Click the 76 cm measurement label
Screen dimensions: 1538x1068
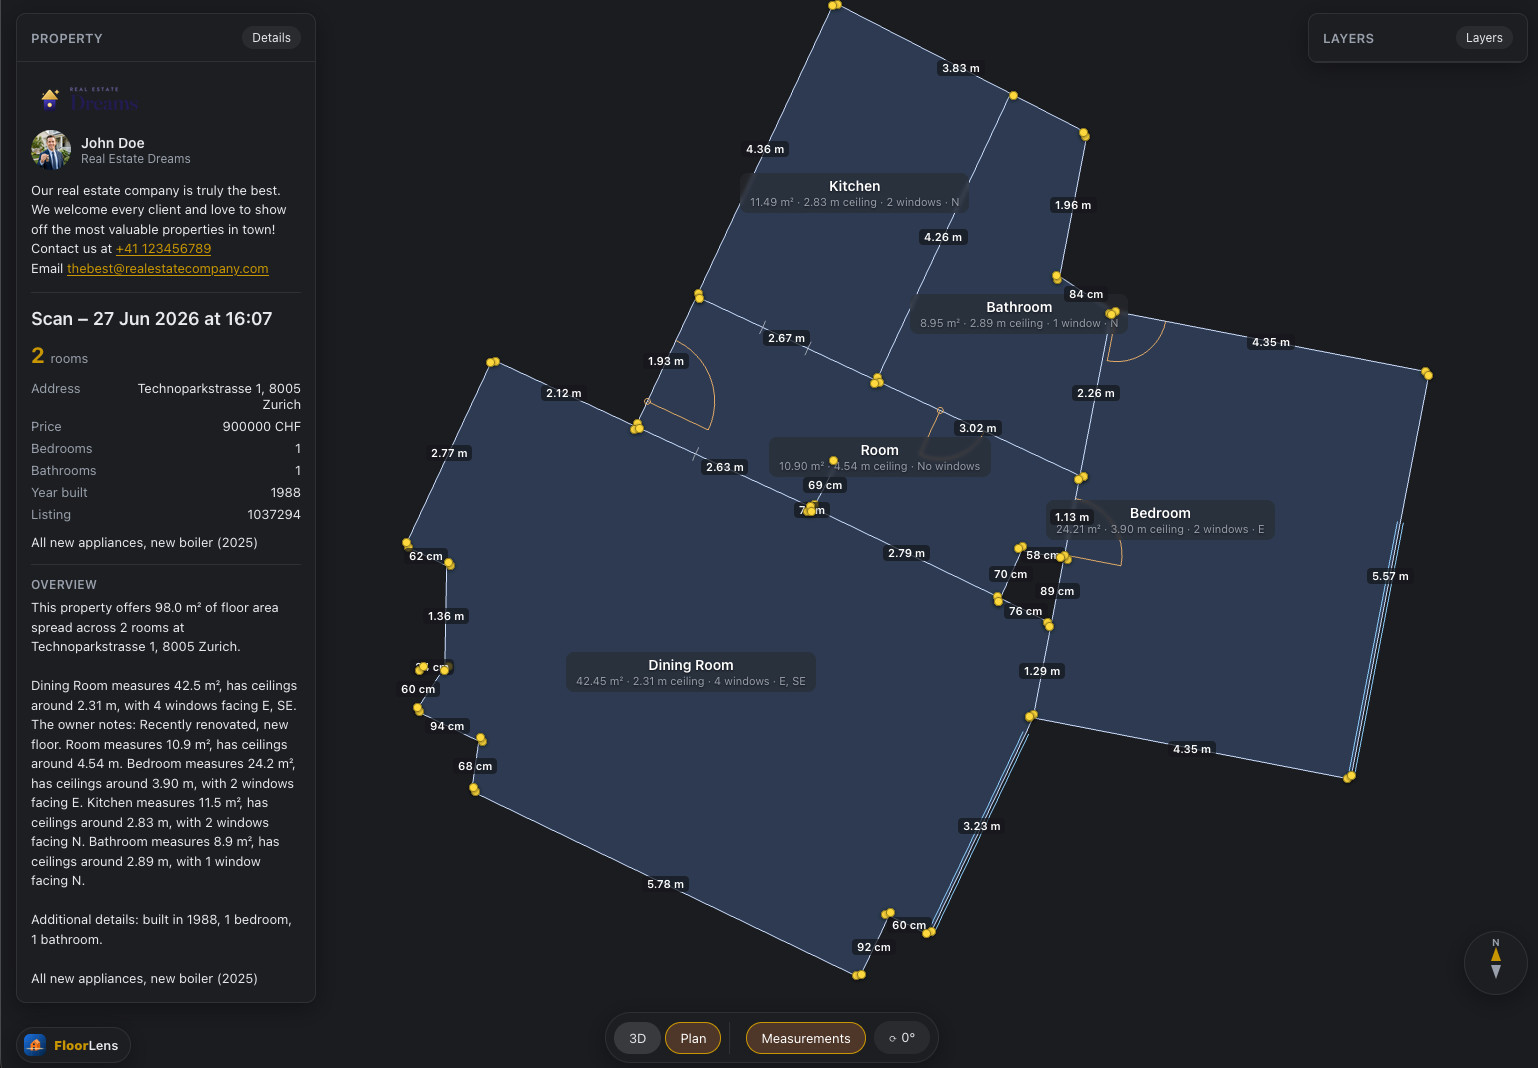(x=1025, y=611)
